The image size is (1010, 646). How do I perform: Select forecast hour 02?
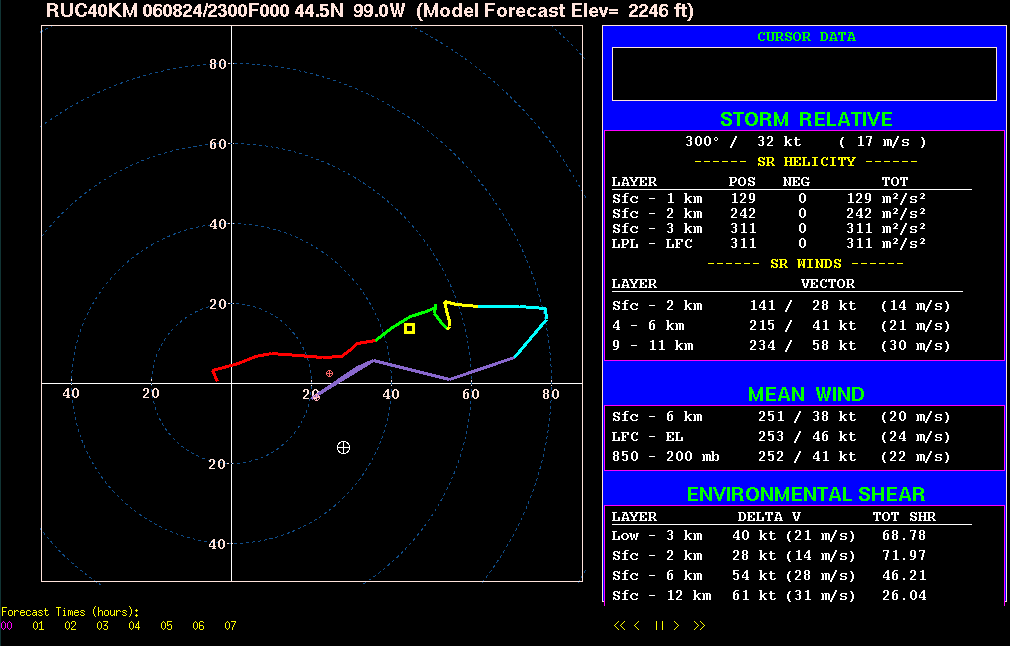tap(71, 626)
